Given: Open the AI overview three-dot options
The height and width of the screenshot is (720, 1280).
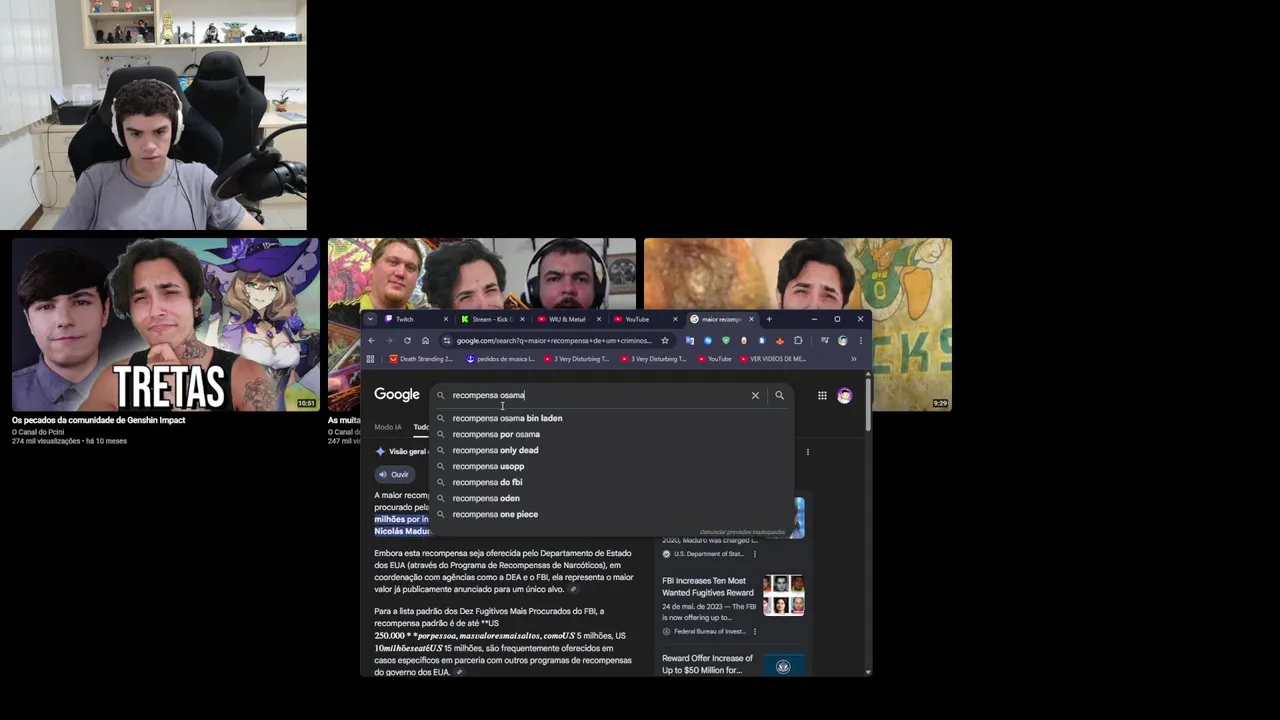Looking at the screenshot, I should pyautogui.click(x=808, y=452).
